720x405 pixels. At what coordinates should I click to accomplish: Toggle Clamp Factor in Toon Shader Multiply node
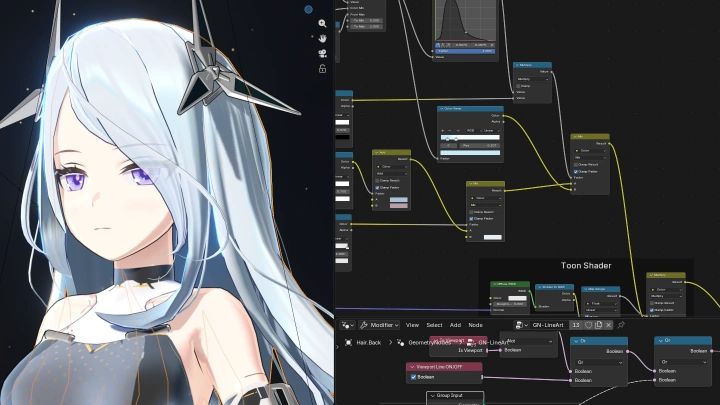(x=652, y=310)
